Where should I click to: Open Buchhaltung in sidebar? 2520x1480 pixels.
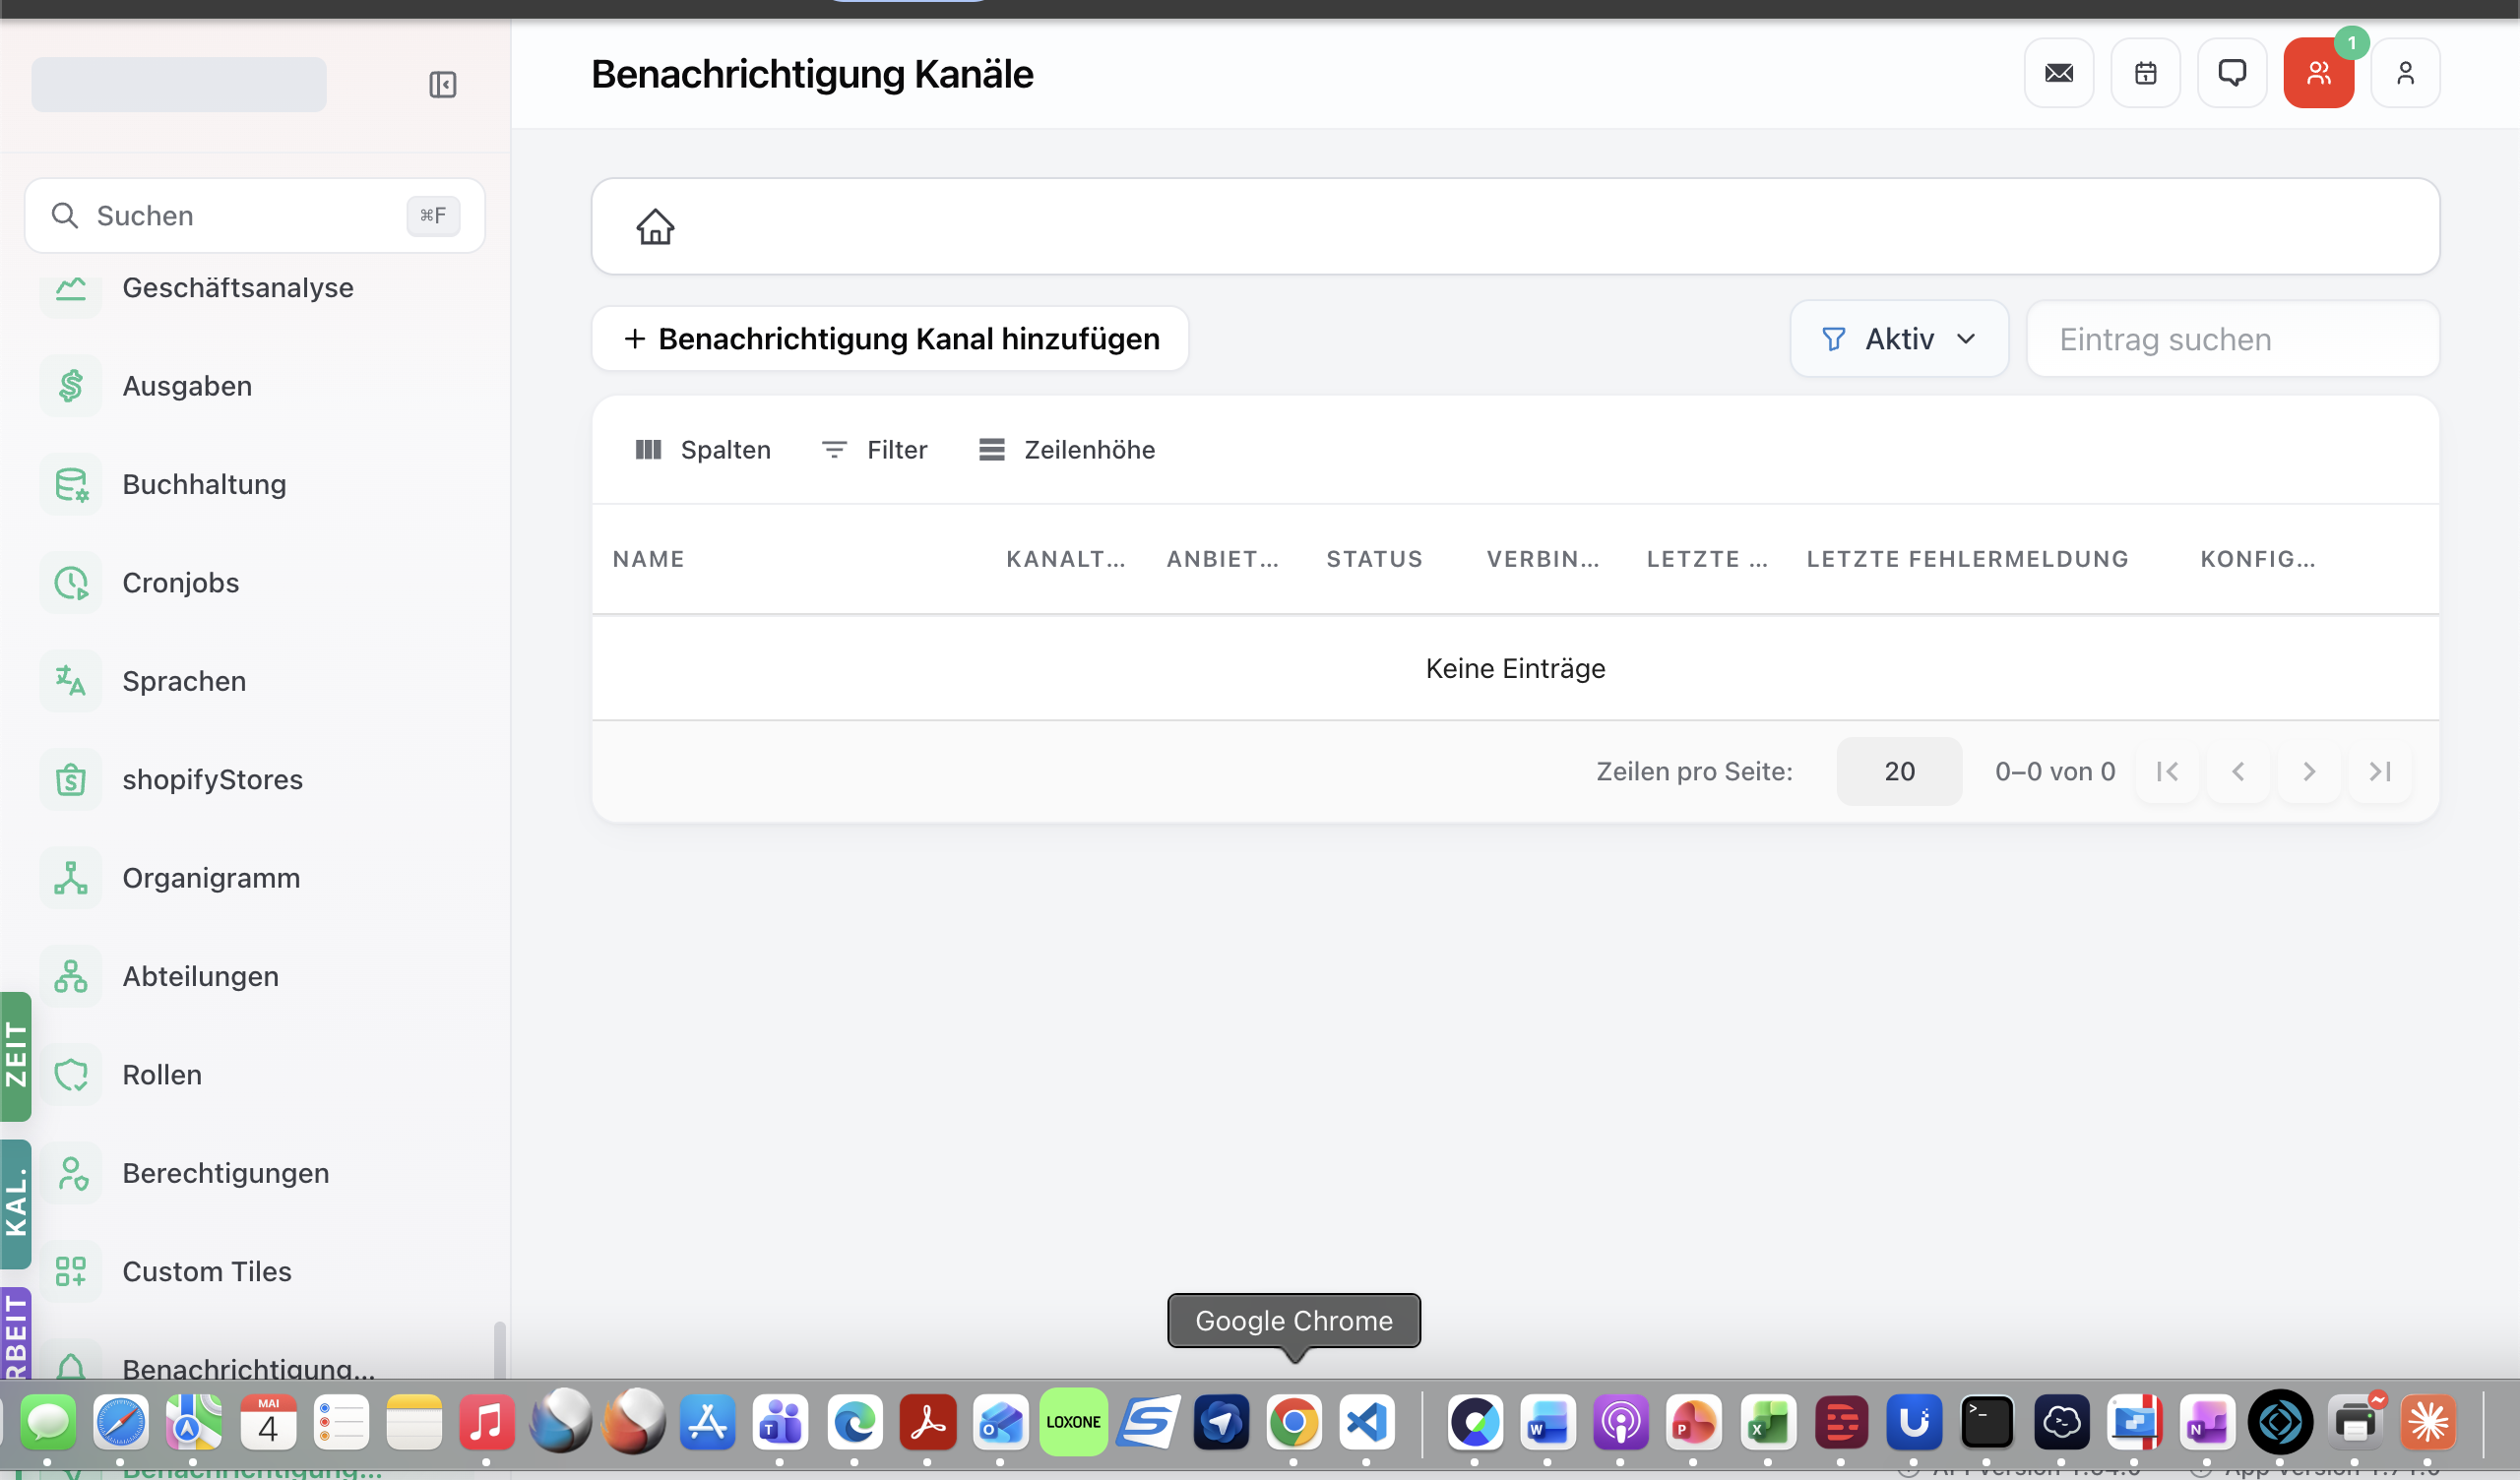coord(204,484)
